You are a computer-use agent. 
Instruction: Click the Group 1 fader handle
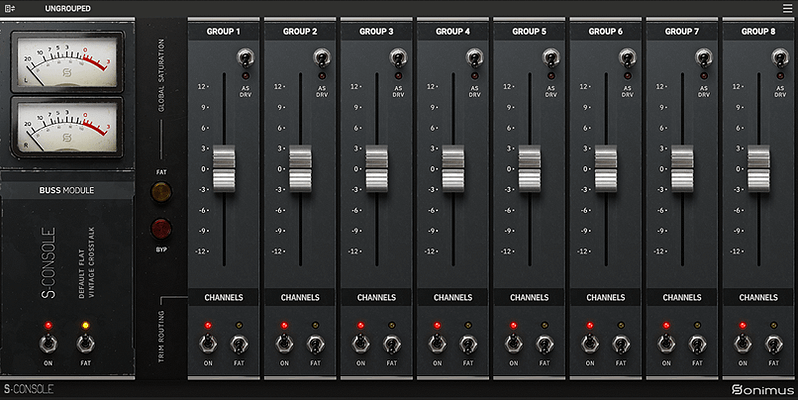click(224, 168)
